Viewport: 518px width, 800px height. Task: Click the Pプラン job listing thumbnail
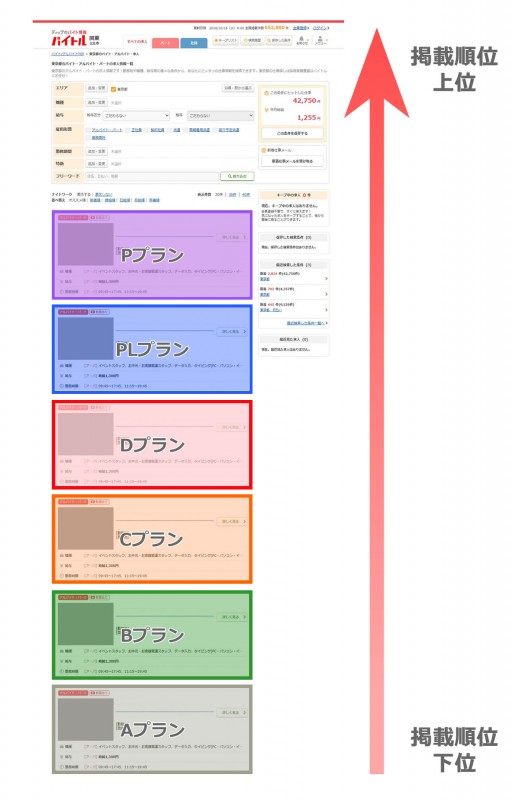(85, 244)
